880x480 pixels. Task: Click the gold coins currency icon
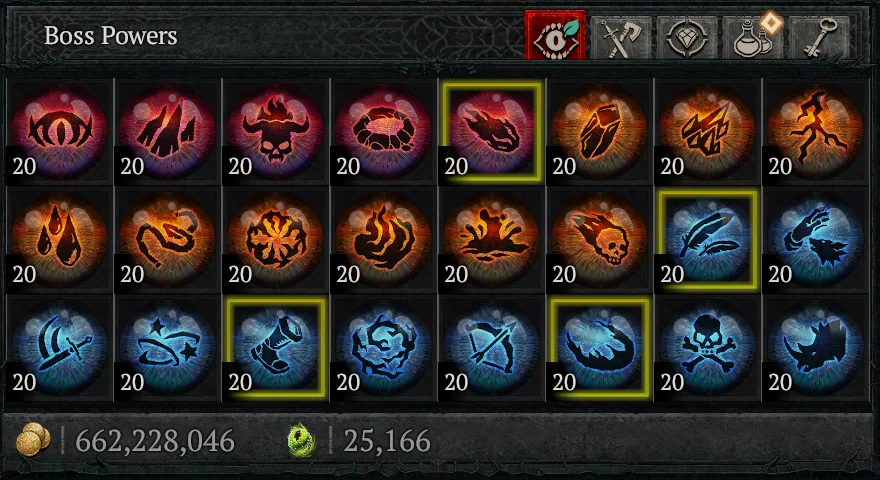(33, 440)
